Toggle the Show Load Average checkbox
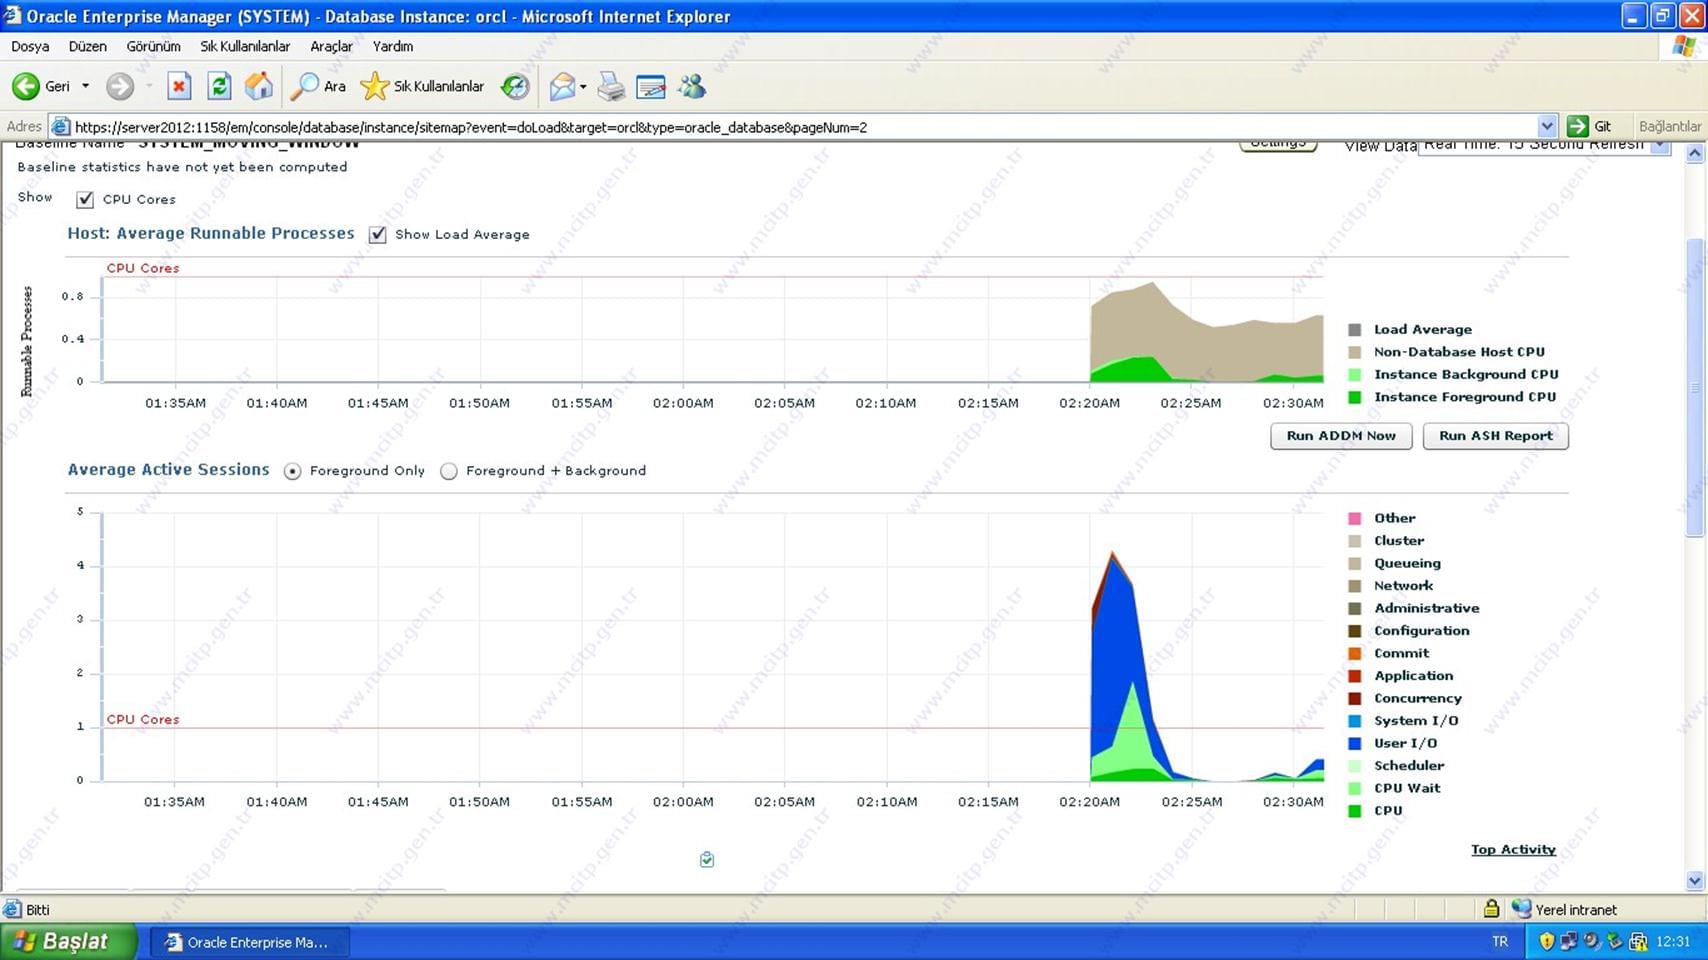The image size is (1708, 960). tap(377, 234)
